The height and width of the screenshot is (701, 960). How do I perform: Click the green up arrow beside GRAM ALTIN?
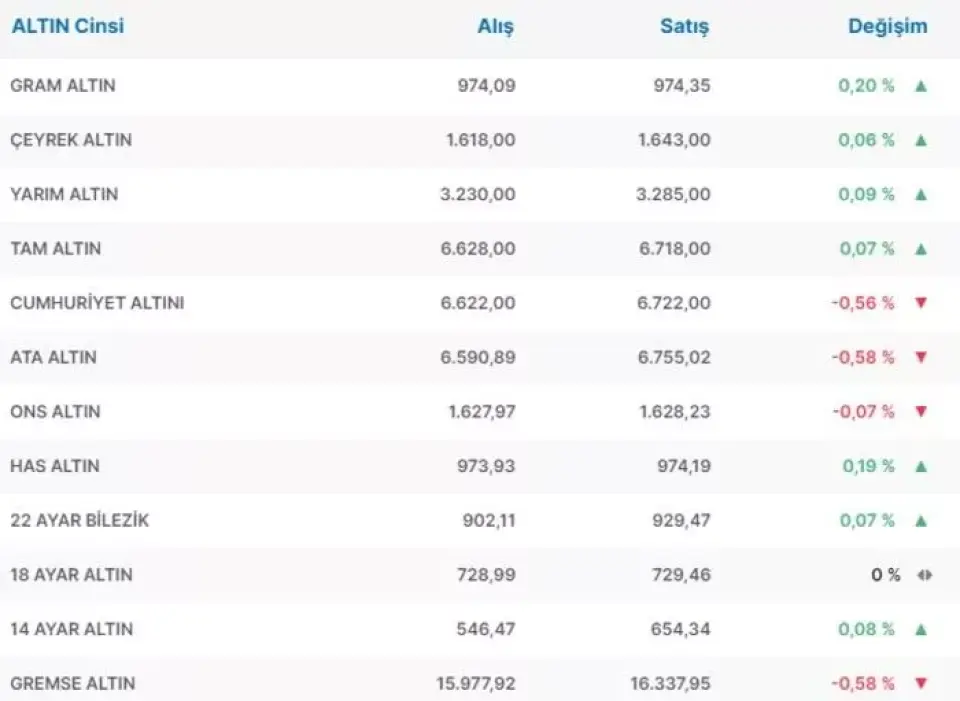[x=921, y=86]
